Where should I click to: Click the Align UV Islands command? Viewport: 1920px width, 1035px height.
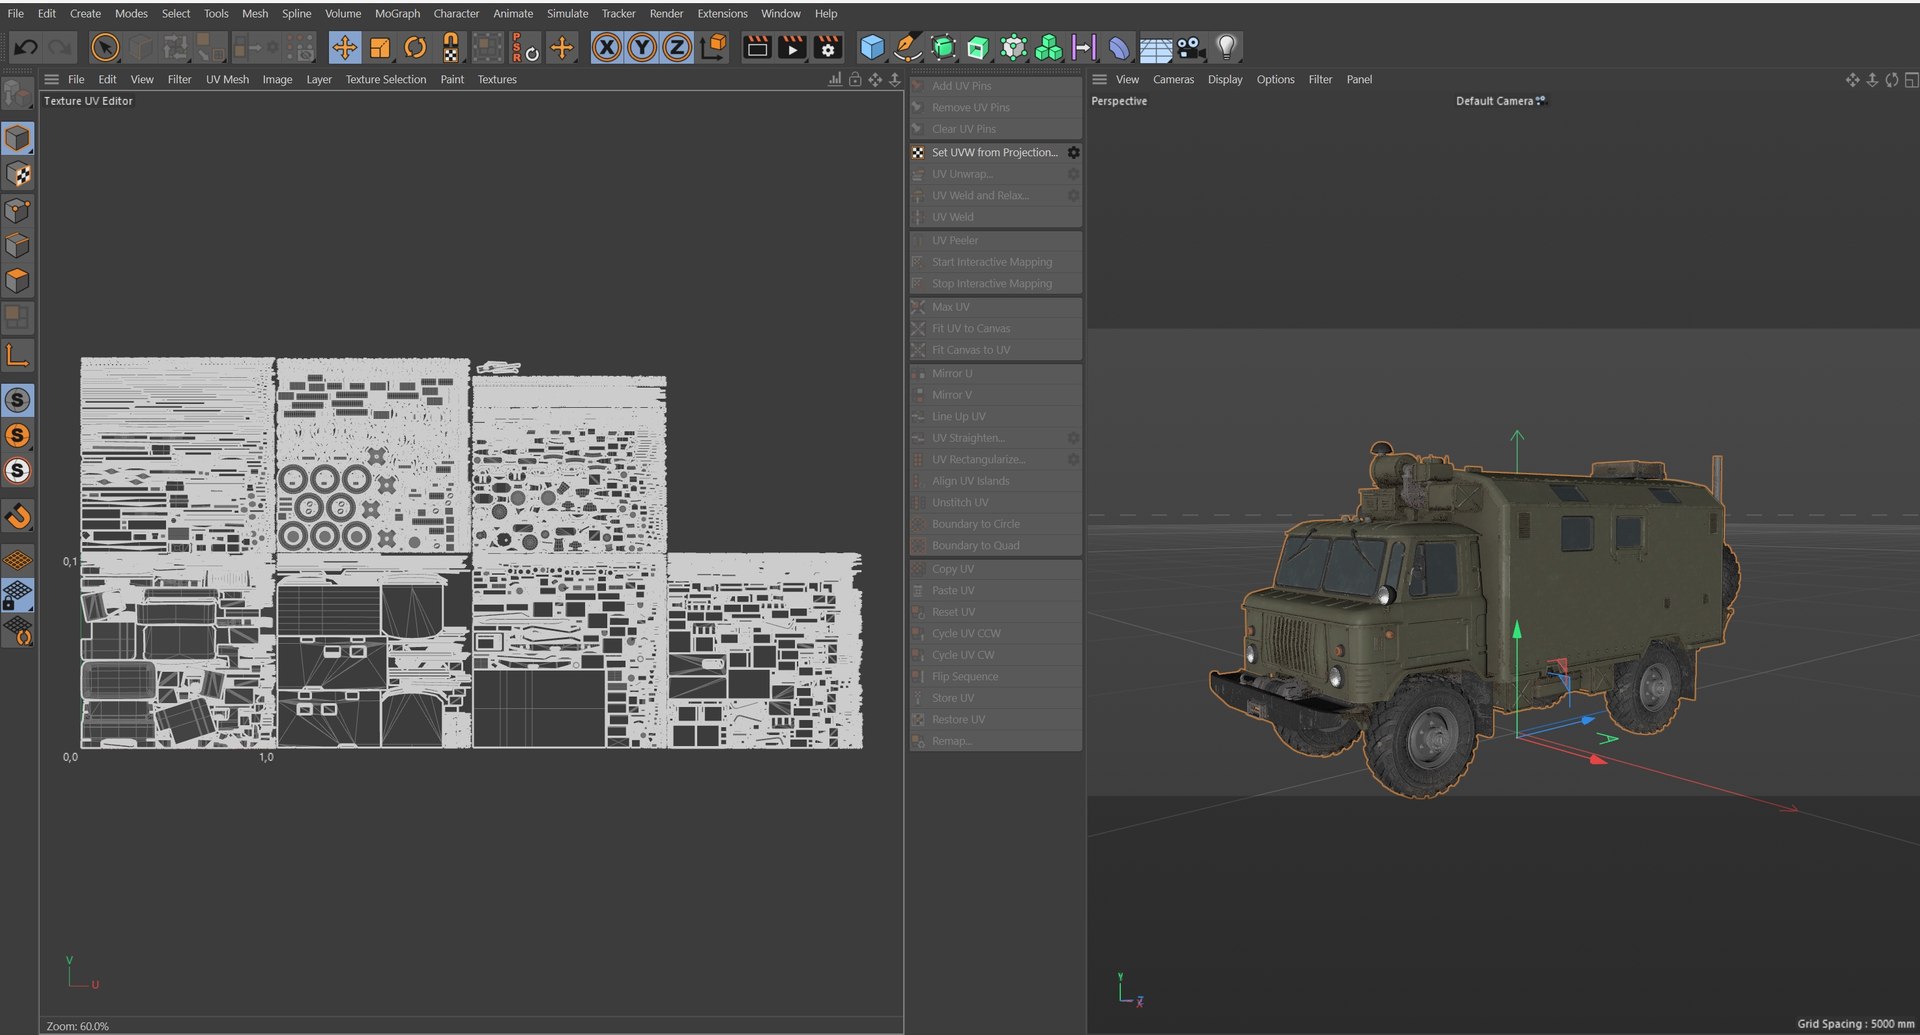click(x=996, y=481)
